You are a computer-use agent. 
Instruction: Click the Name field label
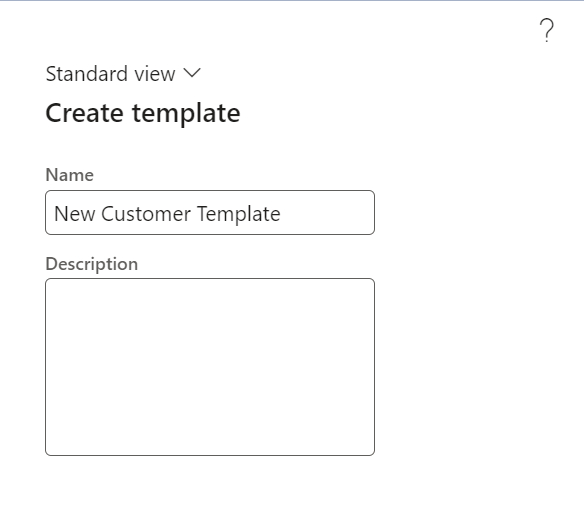tap(70, 175)
